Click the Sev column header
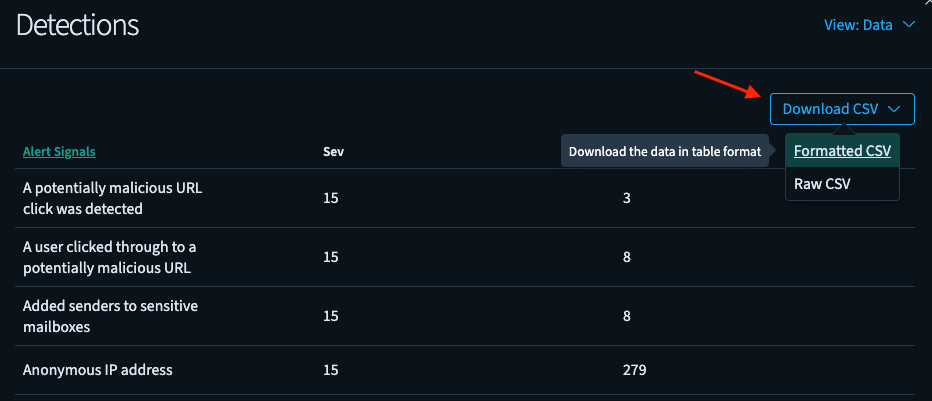The image size is (932, 401). (333, 152)
